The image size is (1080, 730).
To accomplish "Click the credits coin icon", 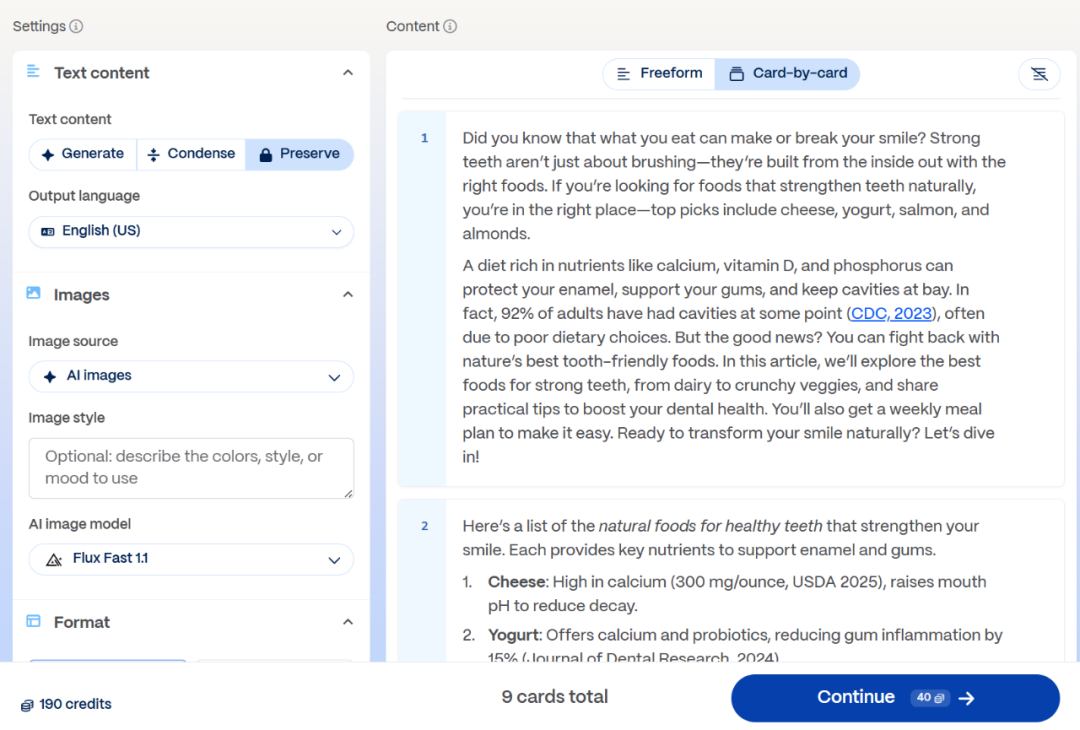I will pos(27,705).
